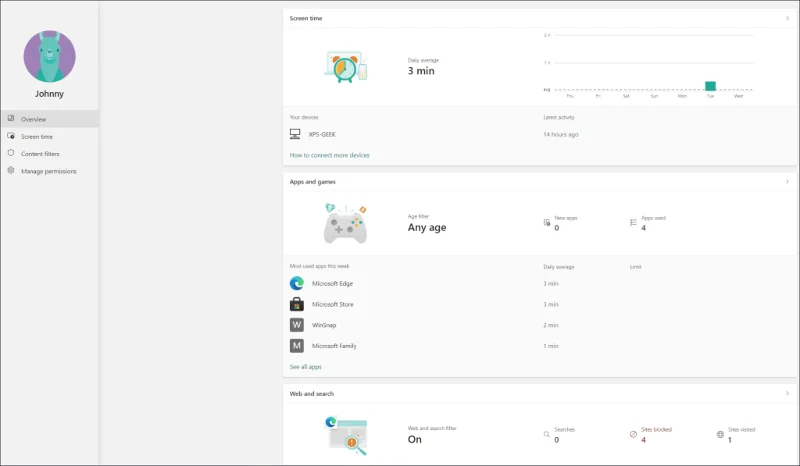800x466 pixels.
Task: Select the WinSnap app row name
Action: tap(324, 325)
